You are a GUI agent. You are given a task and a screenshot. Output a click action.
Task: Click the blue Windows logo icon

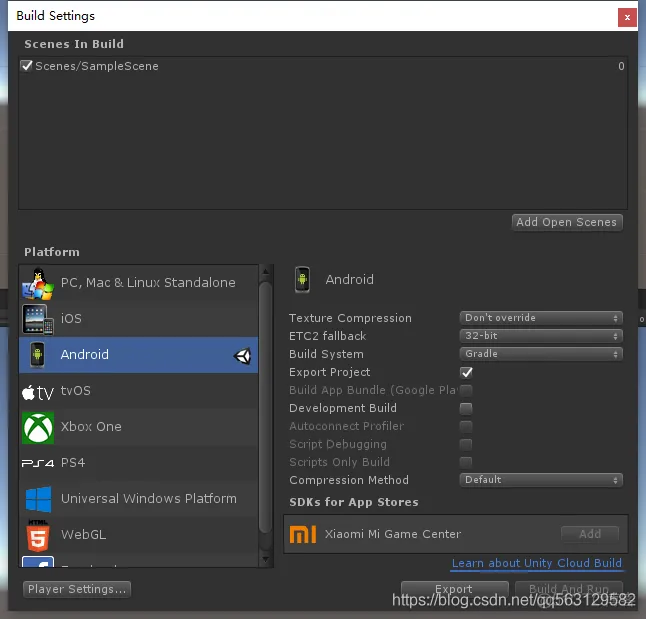coord(38,499)
